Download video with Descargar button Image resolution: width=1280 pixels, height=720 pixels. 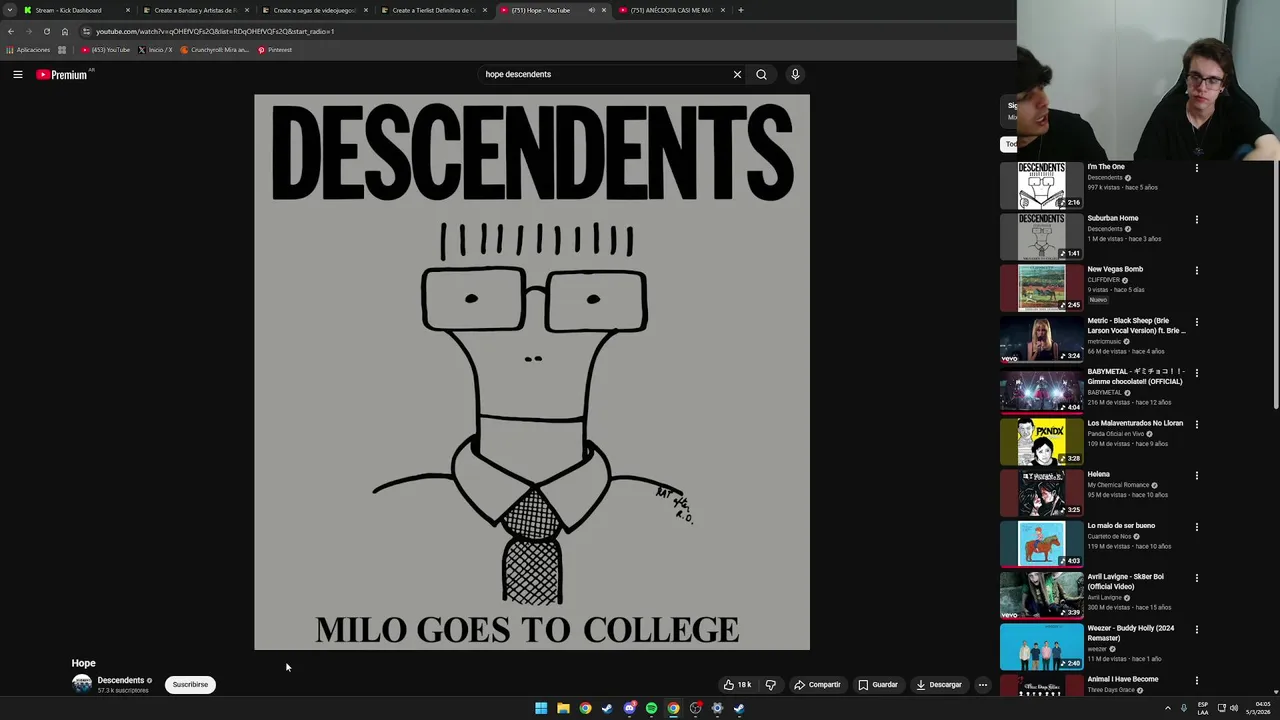(x=939, y=685)
